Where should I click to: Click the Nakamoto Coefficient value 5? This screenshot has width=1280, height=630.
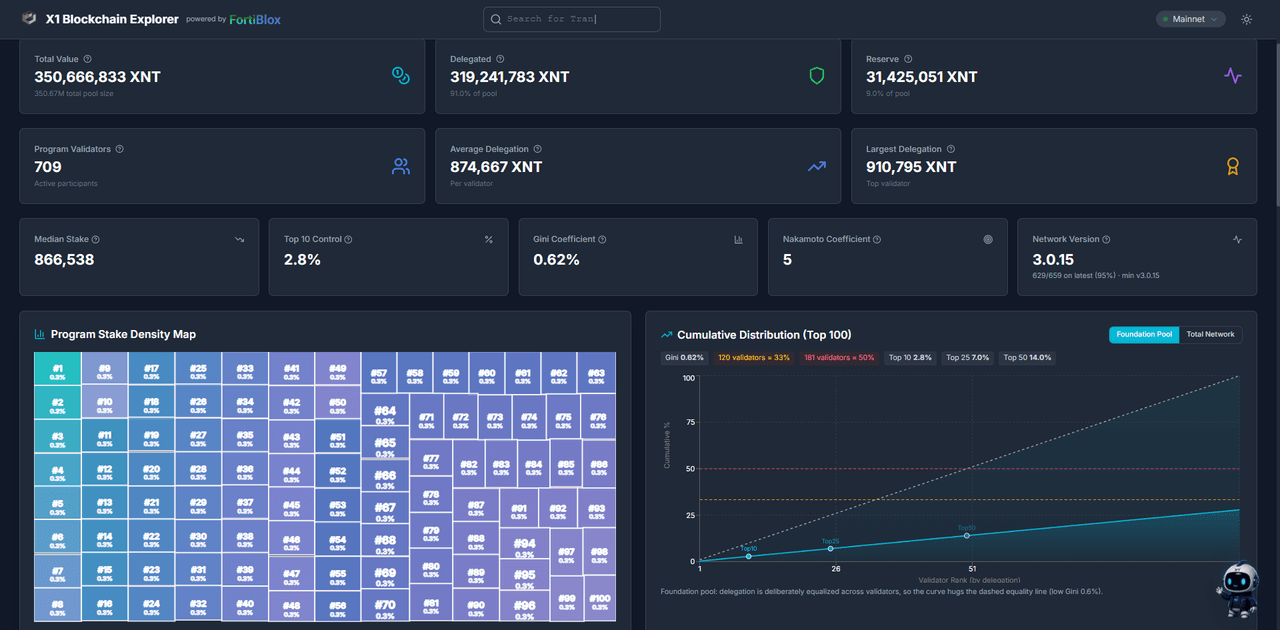787,260
